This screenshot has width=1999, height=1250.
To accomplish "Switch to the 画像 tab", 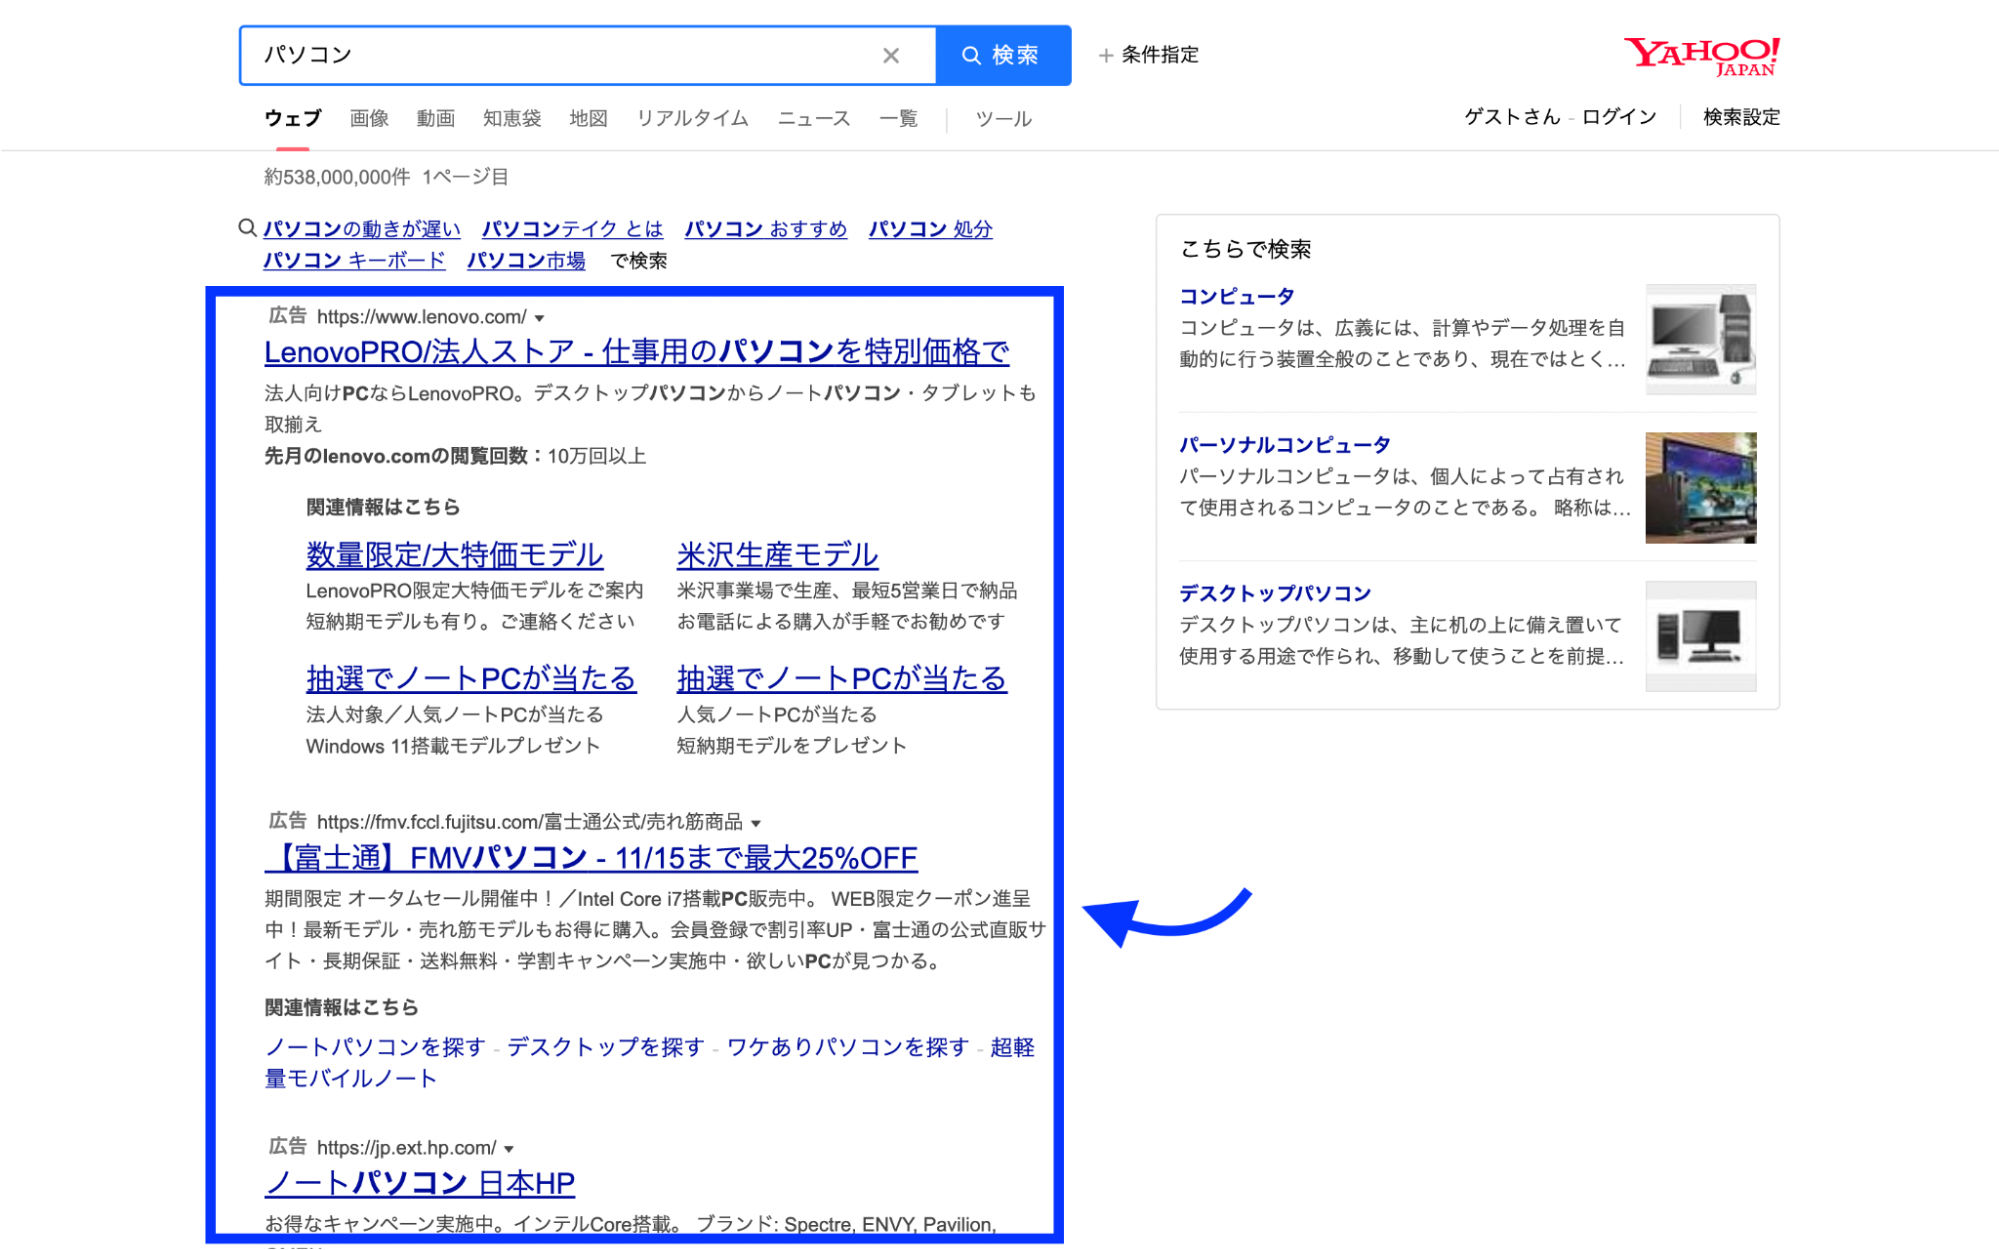I will pyautogui.click(x=369, y=118).
